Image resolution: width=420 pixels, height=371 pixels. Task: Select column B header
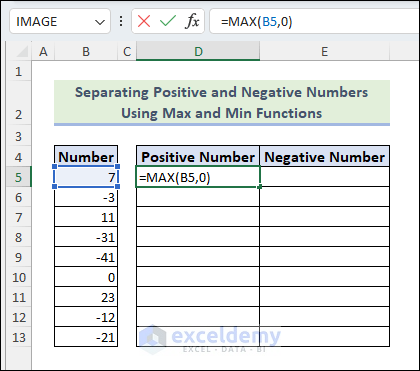86,52
